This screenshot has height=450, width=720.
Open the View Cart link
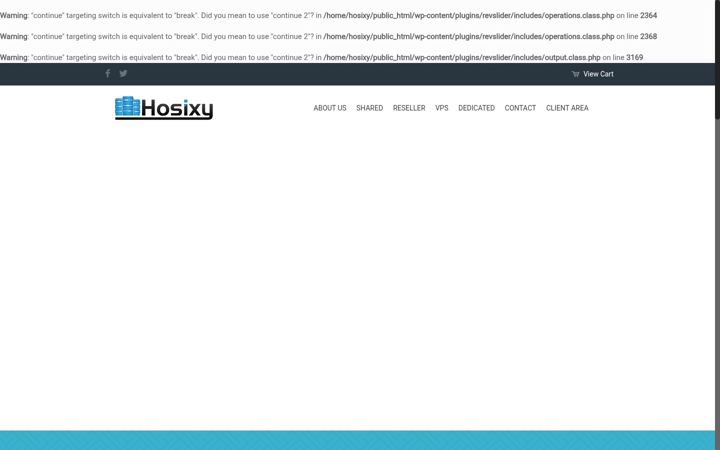point(598,74)
